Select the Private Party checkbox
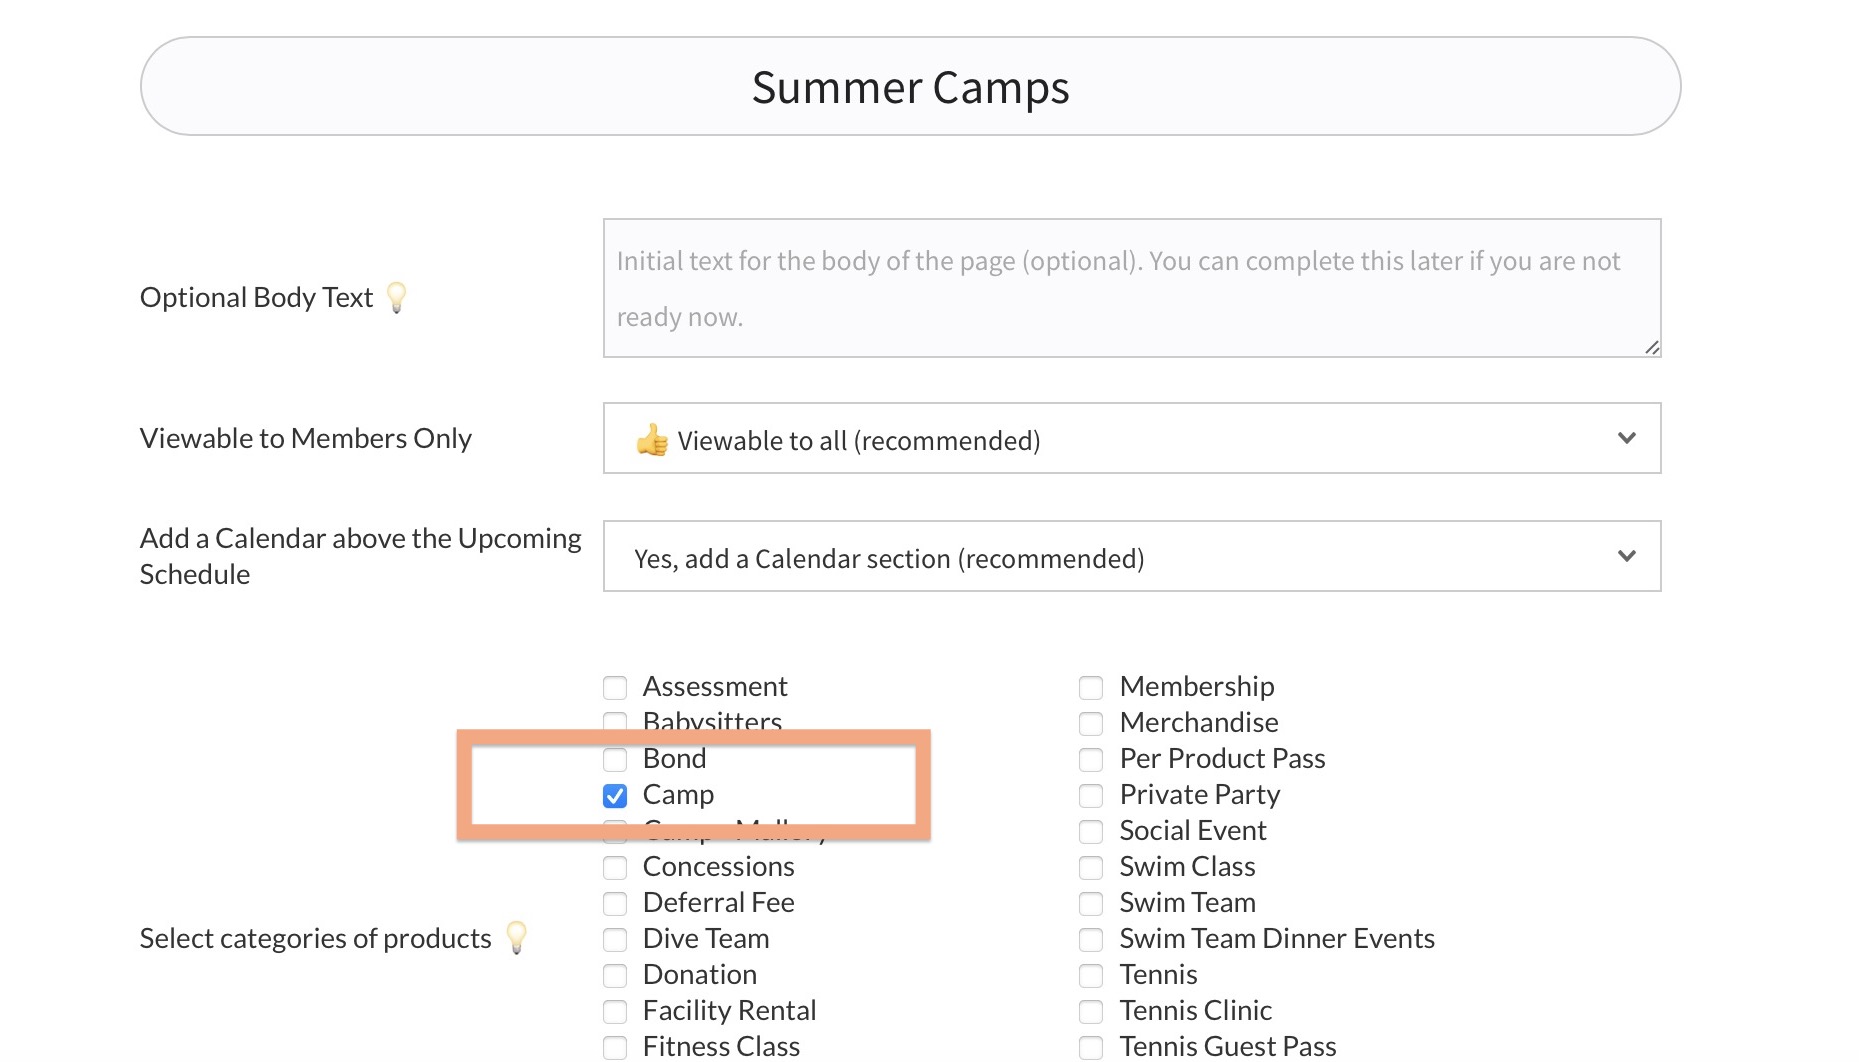1859x1062 pixels. (1091, 796)
